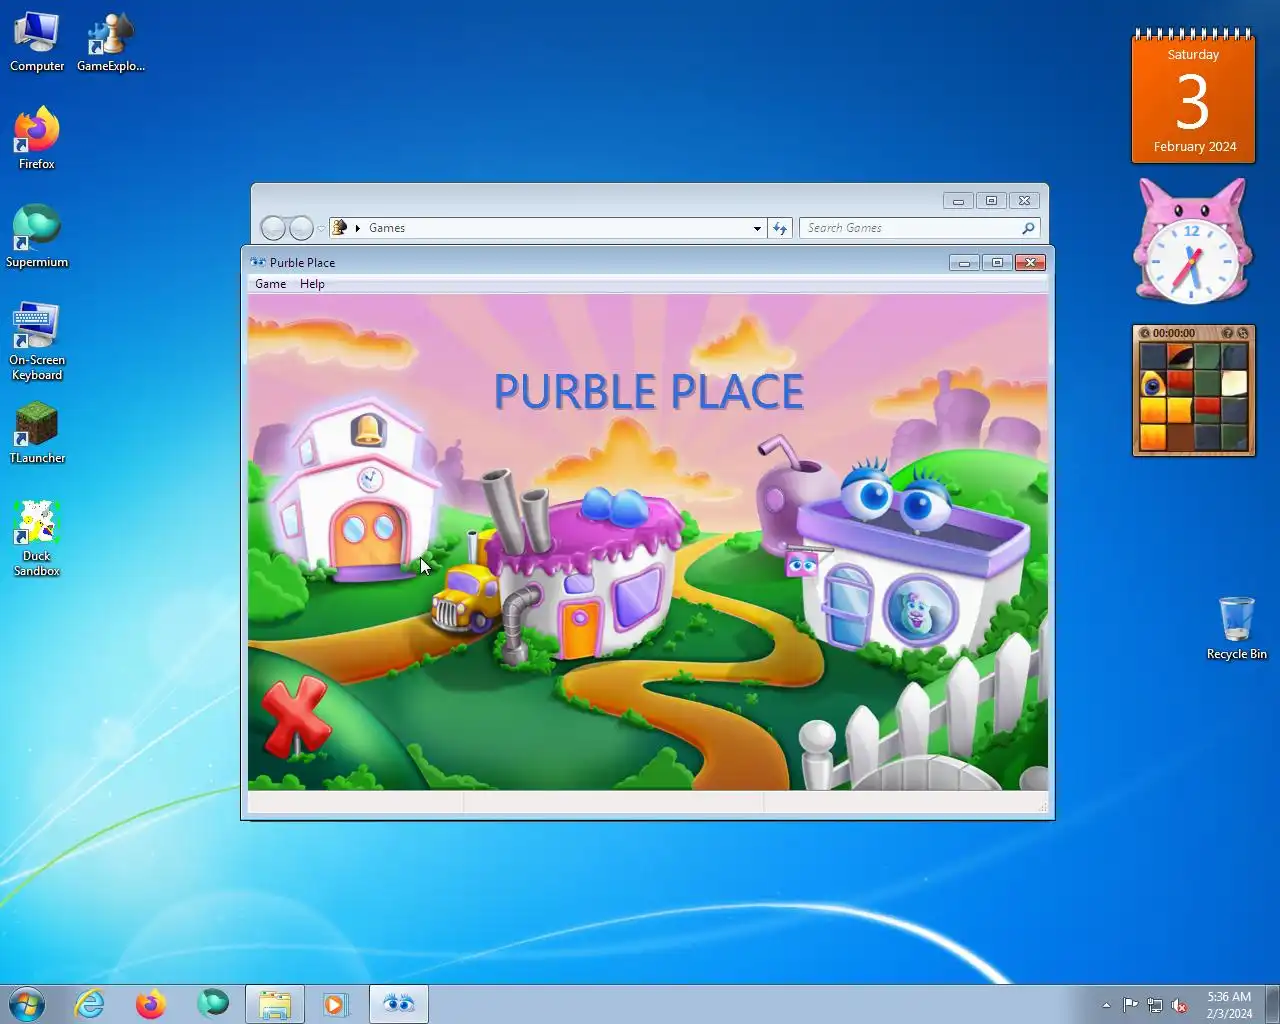This screenshot has height=1024, width=1280.
Task: Click the Forward button in Games window
Action: [301, 228]
